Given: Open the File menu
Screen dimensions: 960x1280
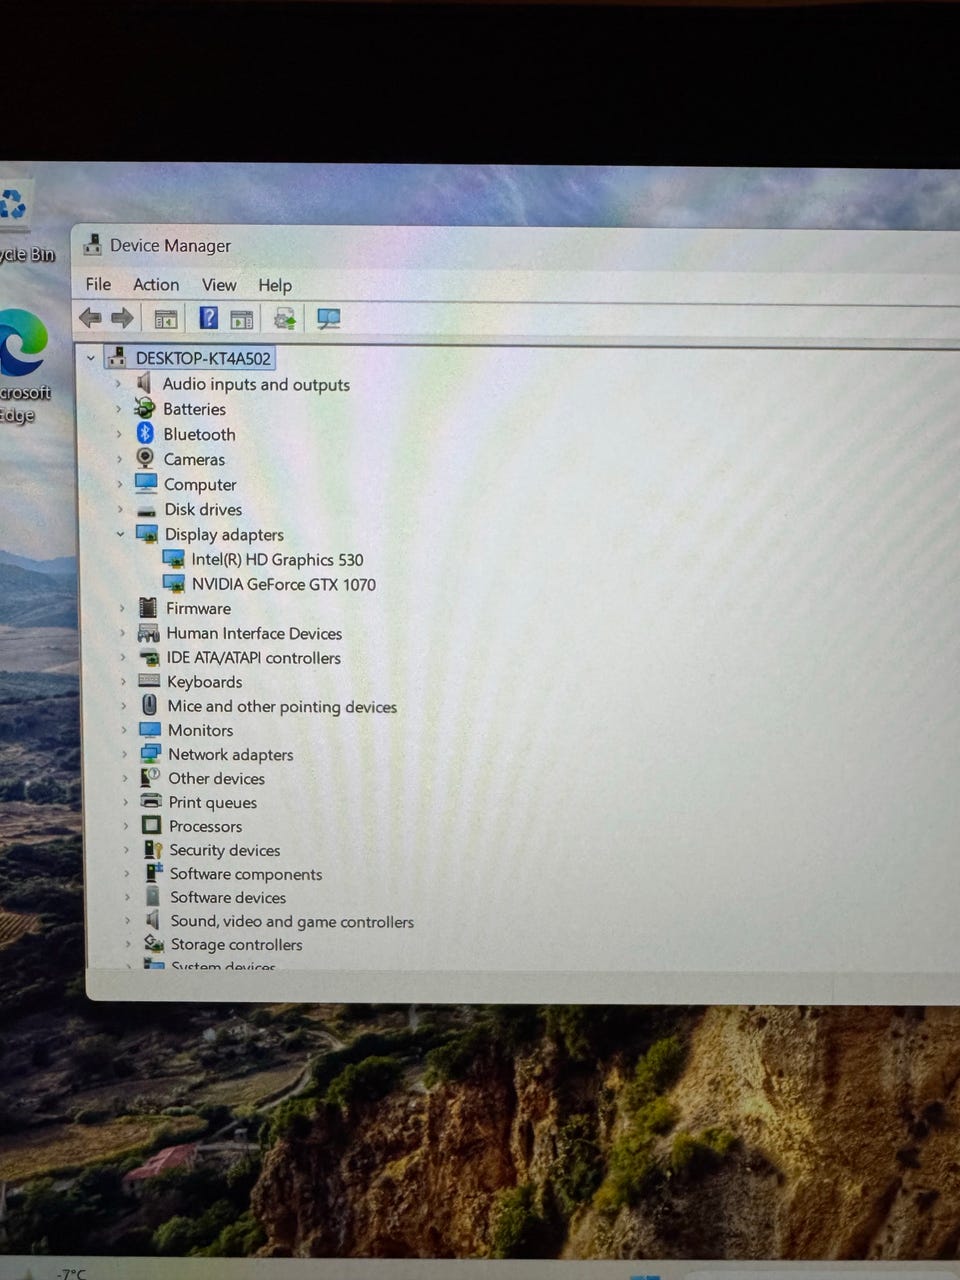Looking at the screenshot, I should [x=98, y=284].
